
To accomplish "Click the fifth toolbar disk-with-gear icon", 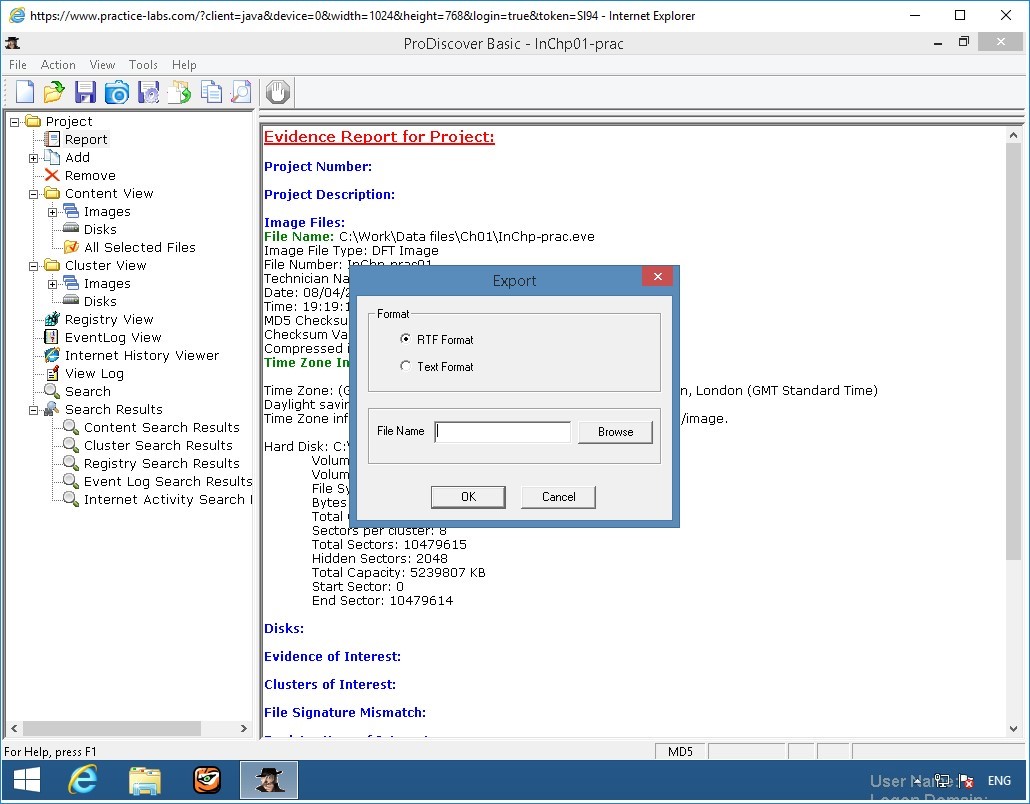I will point(148,92).
